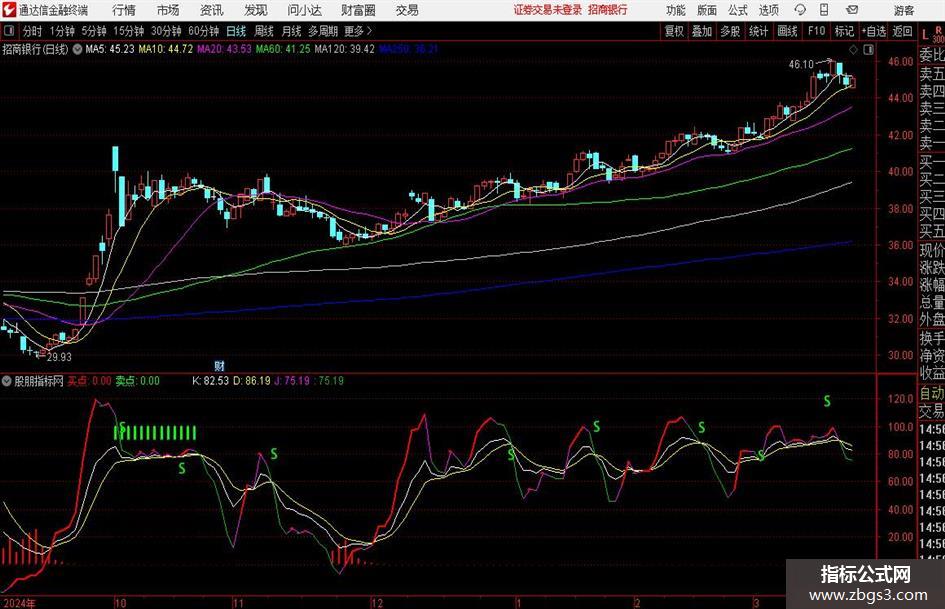Viewport: 945px width, 609px height.
Task: Click the MA120: 39.42 label
Action: pos(345,49)
